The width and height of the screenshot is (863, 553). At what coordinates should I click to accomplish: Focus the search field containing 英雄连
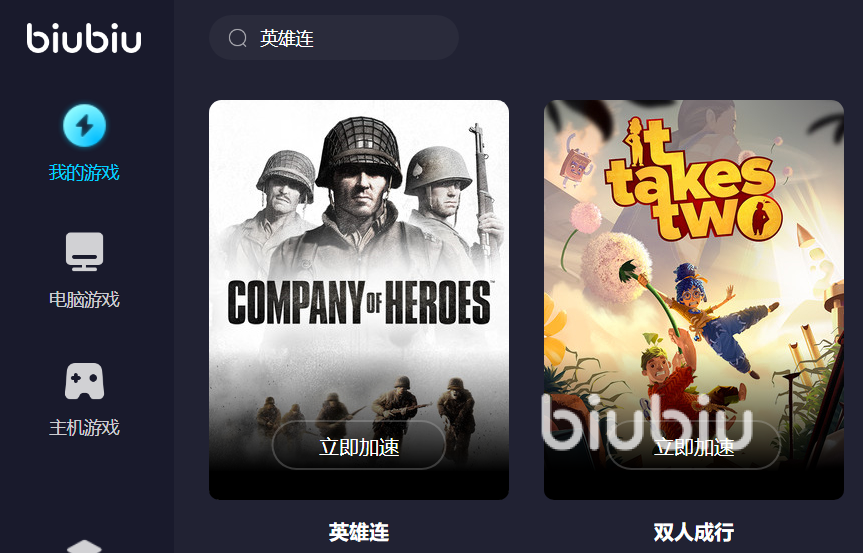click(334, 37)
